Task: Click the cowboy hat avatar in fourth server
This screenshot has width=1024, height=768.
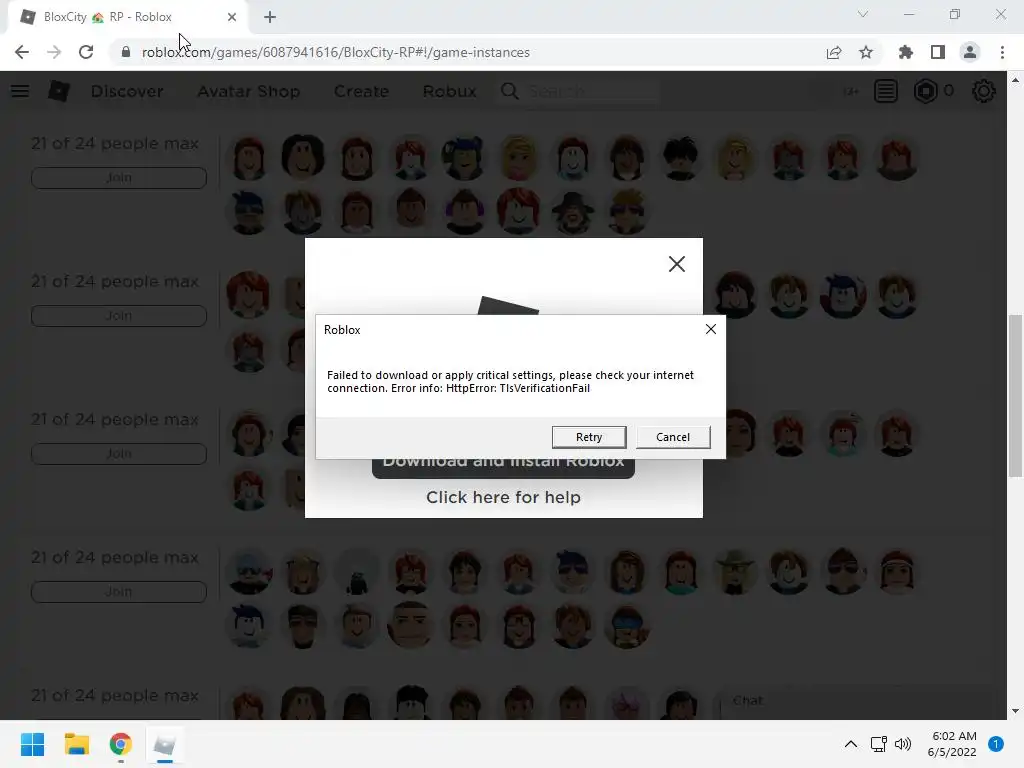Action: pyautogui.click(x=735, y=571)
